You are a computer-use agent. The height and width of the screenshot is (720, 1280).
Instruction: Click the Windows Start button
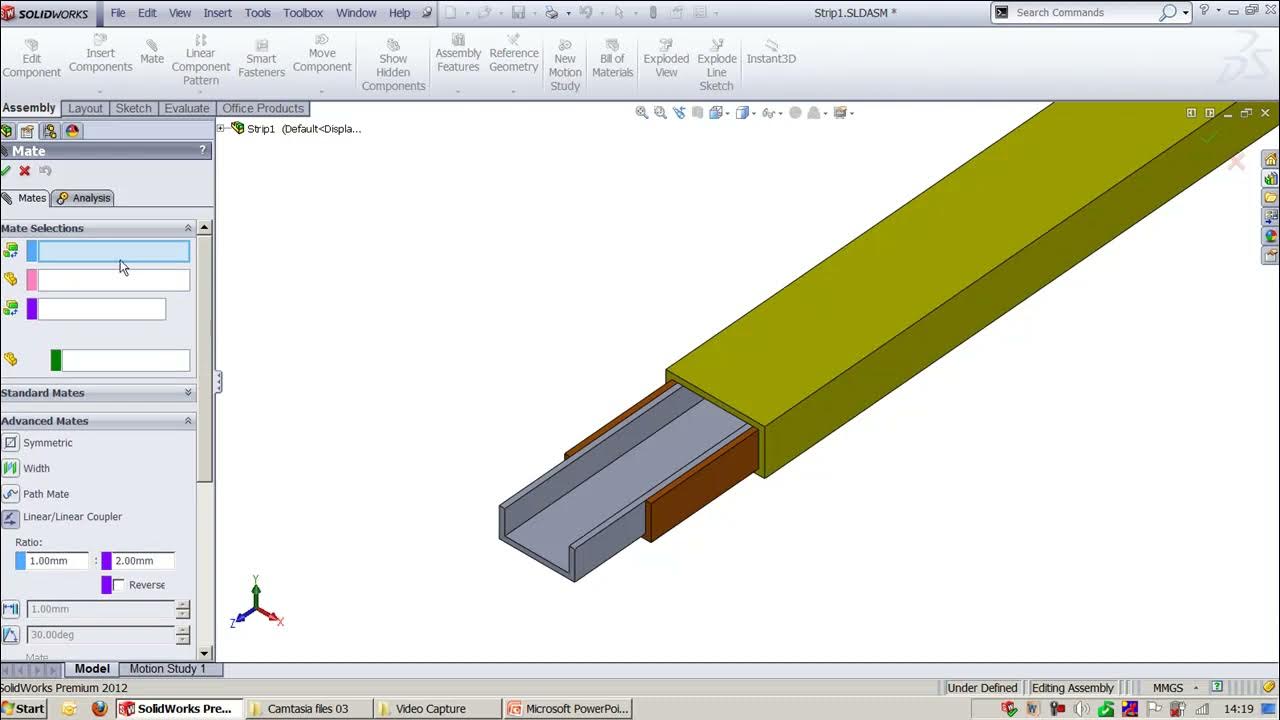pos(24,709)
